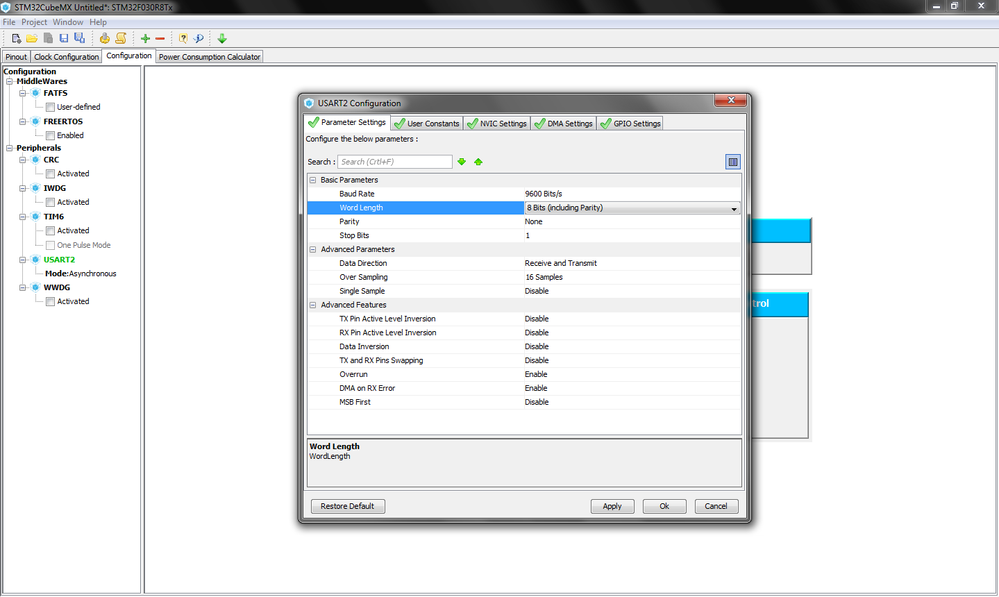Screen dimensions: 999x597
Task: Click the USART2 peripheral icon in the tree
Action: [36, 259]
